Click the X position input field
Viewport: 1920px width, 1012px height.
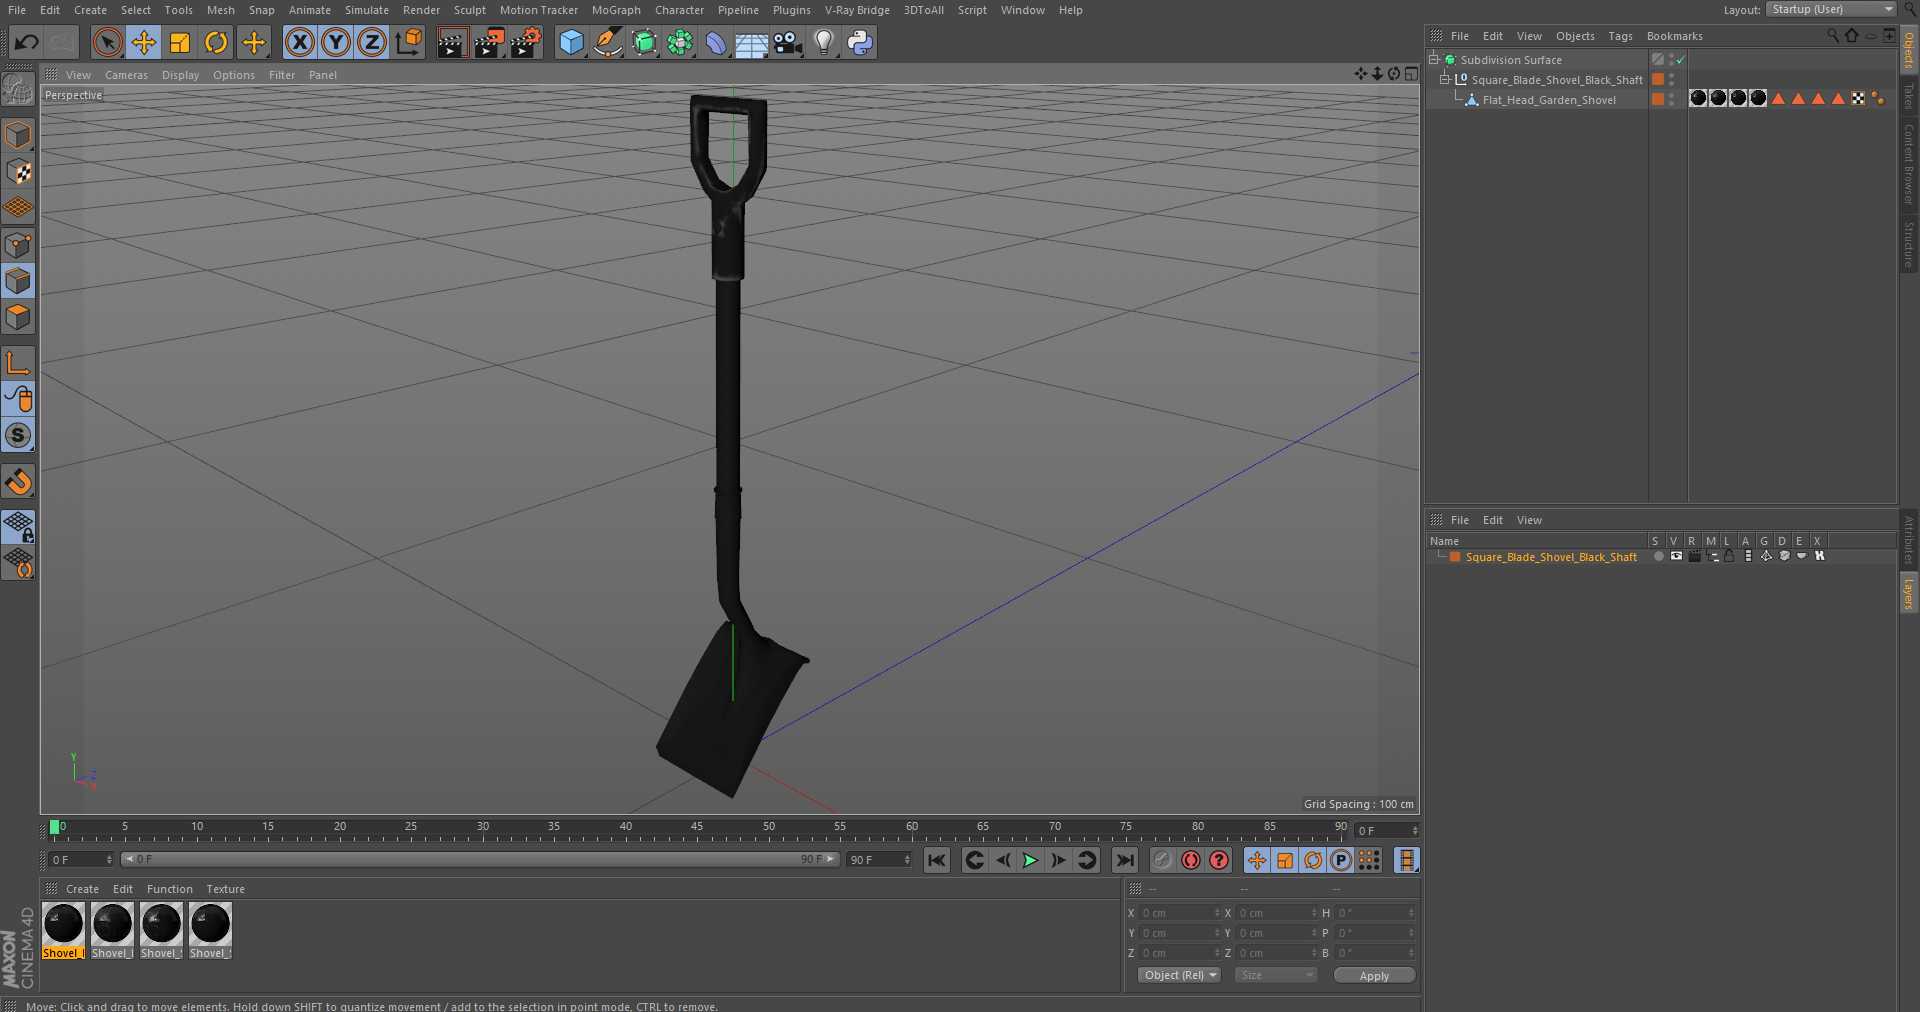coord(1179,913)
